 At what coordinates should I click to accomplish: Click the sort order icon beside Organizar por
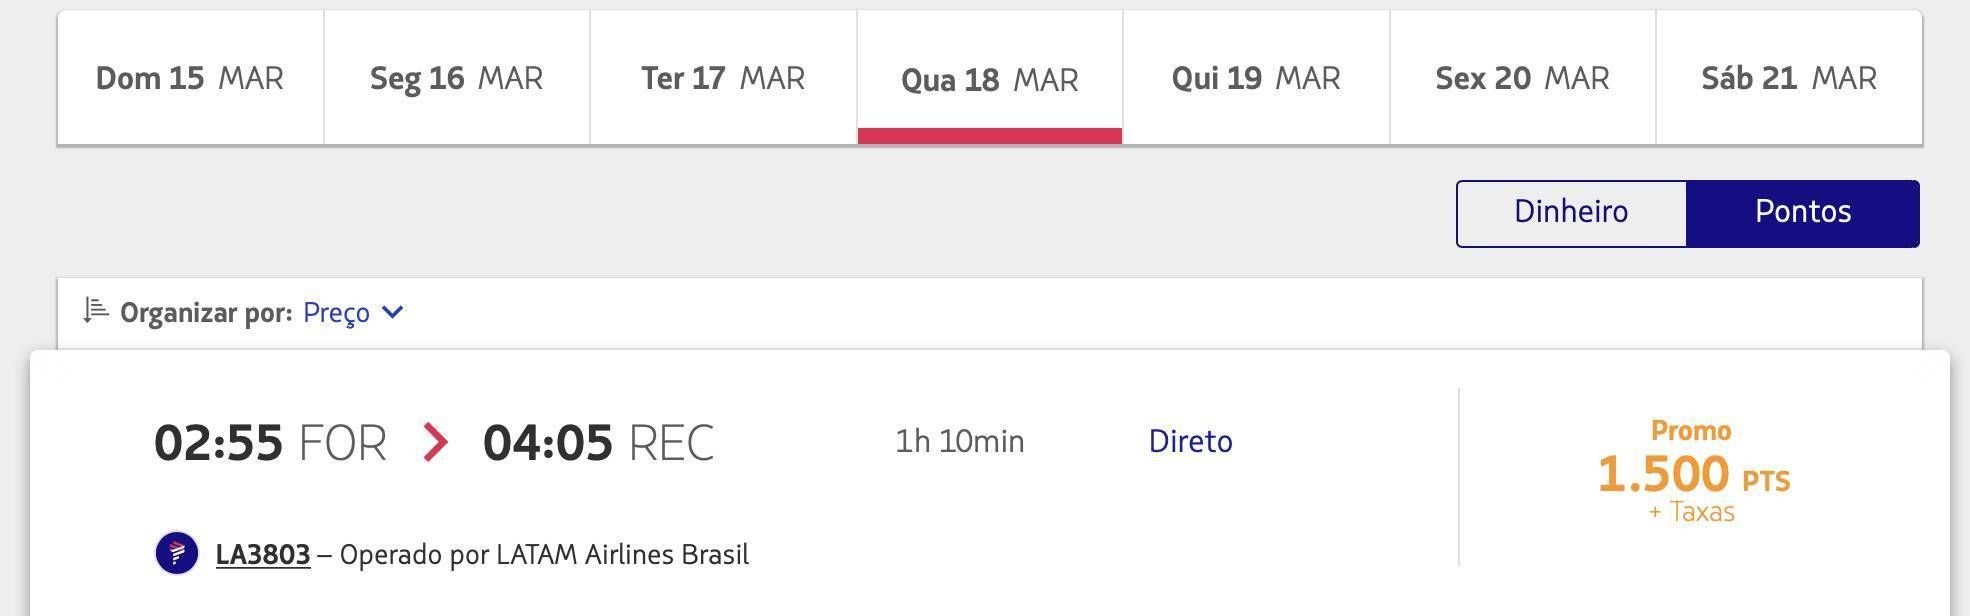[x=95, y=311]
